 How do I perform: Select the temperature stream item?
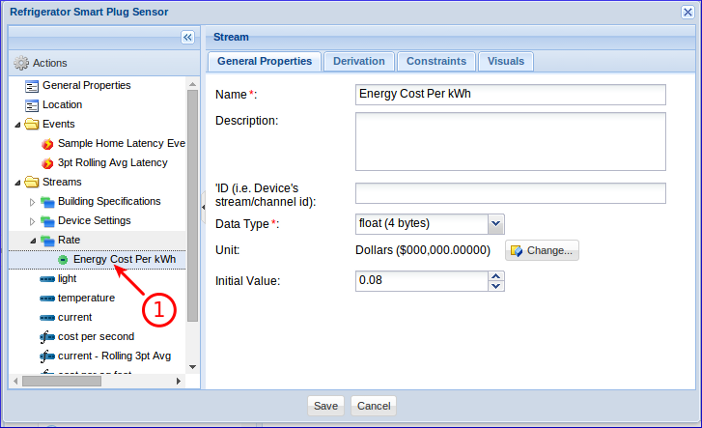coord(85,298)
